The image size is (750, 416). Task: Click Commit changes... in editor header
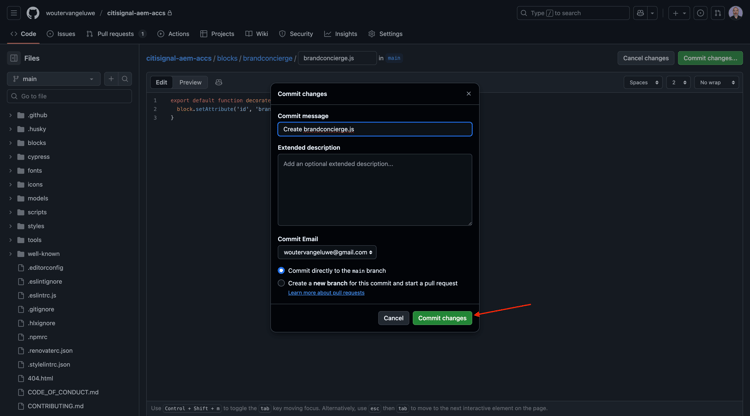(x=710, y=58)
